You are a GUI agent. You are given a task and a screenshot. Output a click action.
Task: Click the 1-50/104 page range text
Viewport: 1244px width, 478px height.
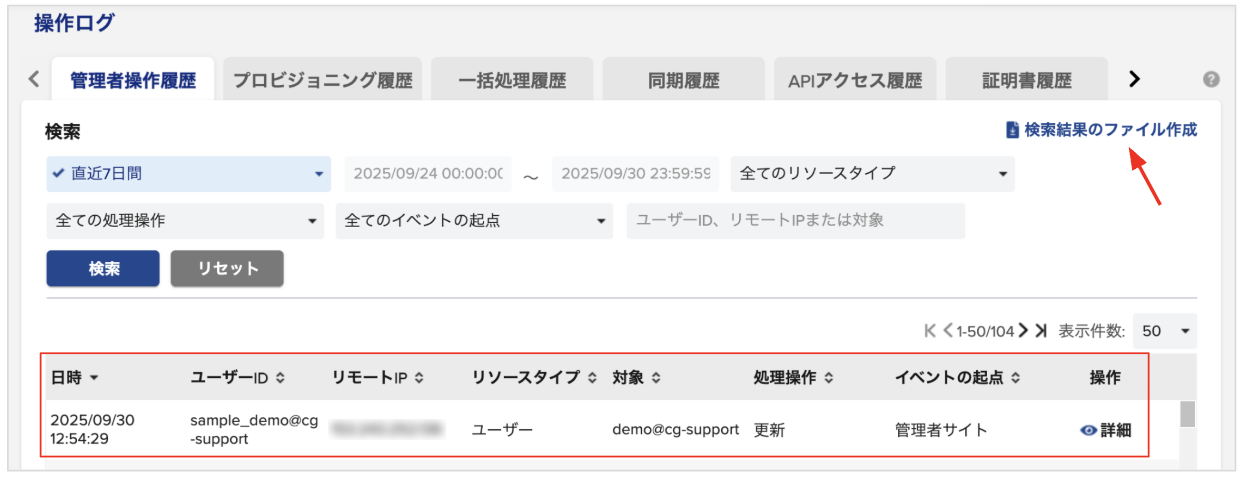click(x=985, y=330)
